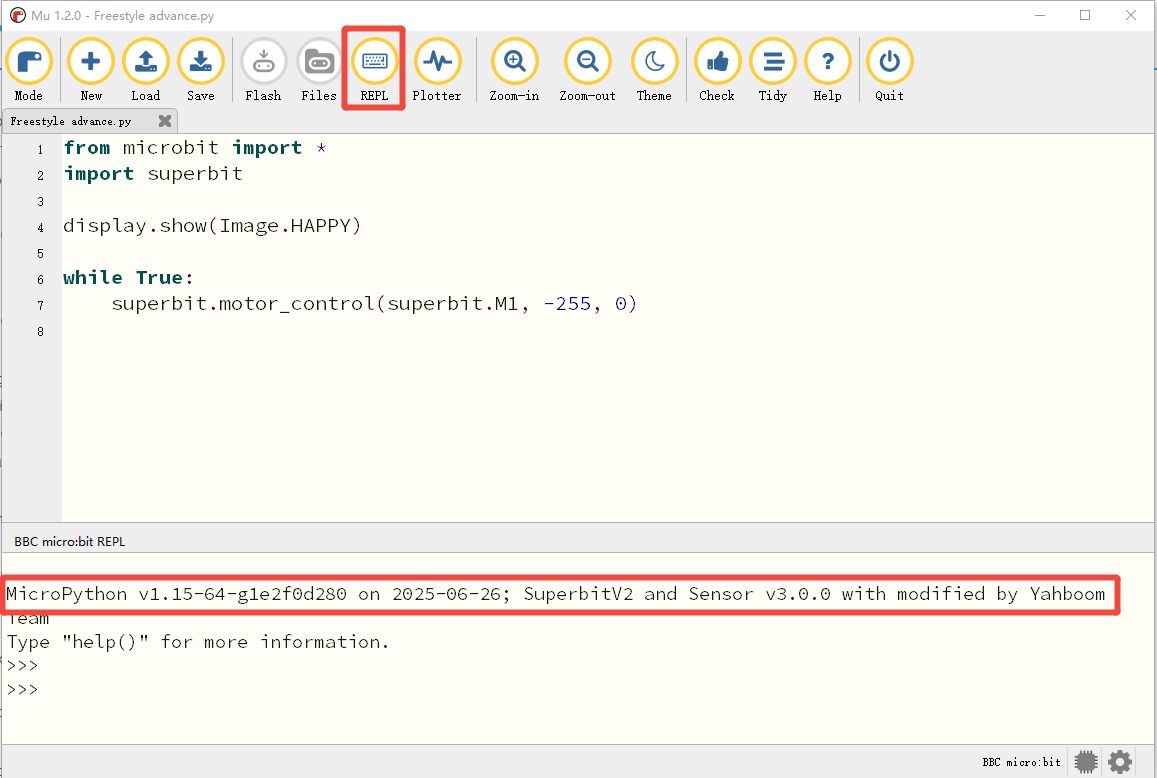Load a file from disk
This screenshot has width=1157, height=778.
(x=145, y=70)
